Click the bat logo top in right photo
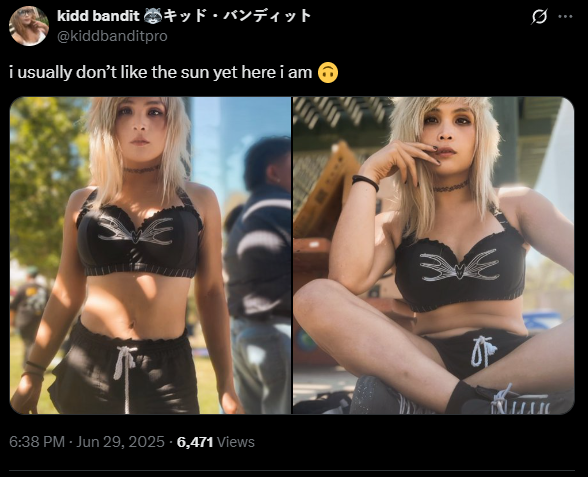This screenshot has width=588, height=477. click(x=459, y=266)
